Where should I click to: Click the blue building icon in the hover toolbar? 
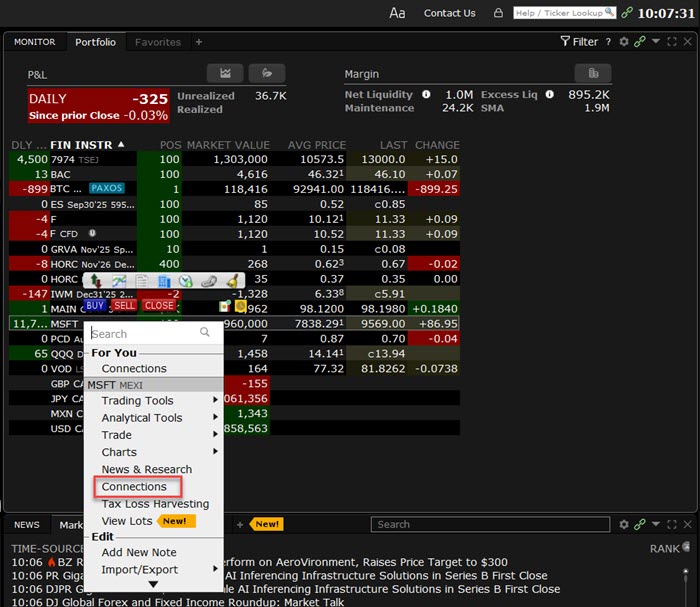pyautogui.click(x=164, y=281)
